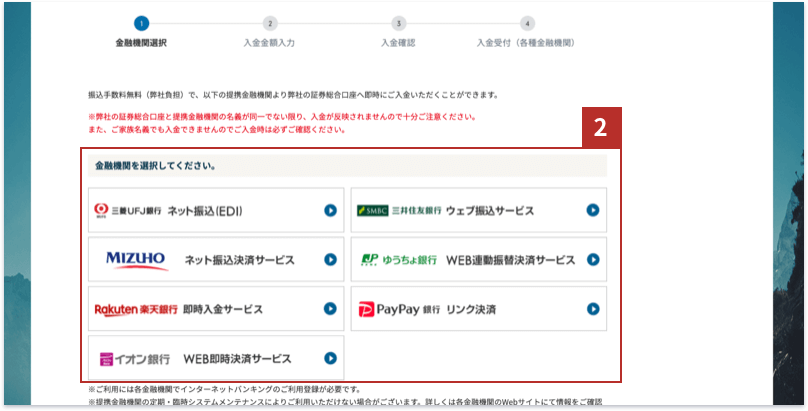Click the SMBC 三井住友銀行 logo
808x411 pixels.
[x=399, y=210]
